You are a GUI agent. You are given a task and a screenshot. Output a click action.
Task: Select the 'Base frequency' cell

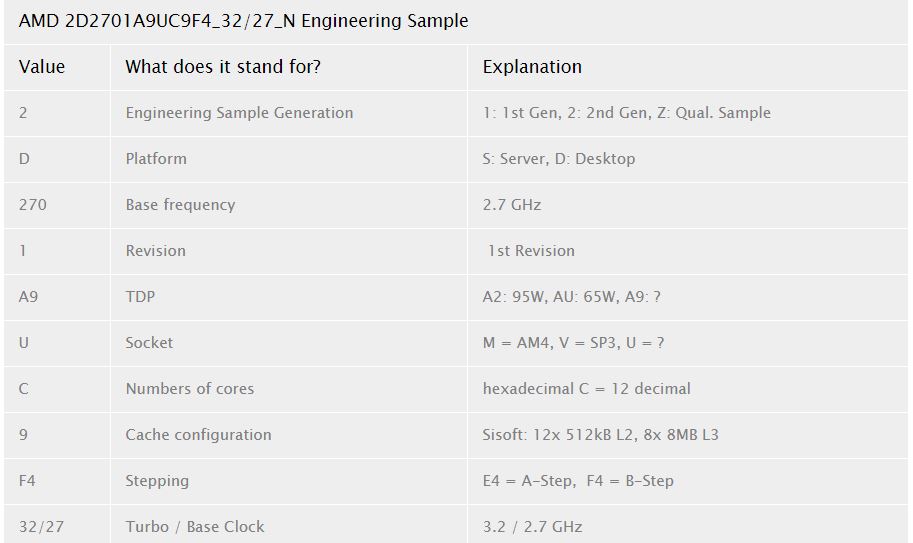pyautogui.click(x=180, y=205)
